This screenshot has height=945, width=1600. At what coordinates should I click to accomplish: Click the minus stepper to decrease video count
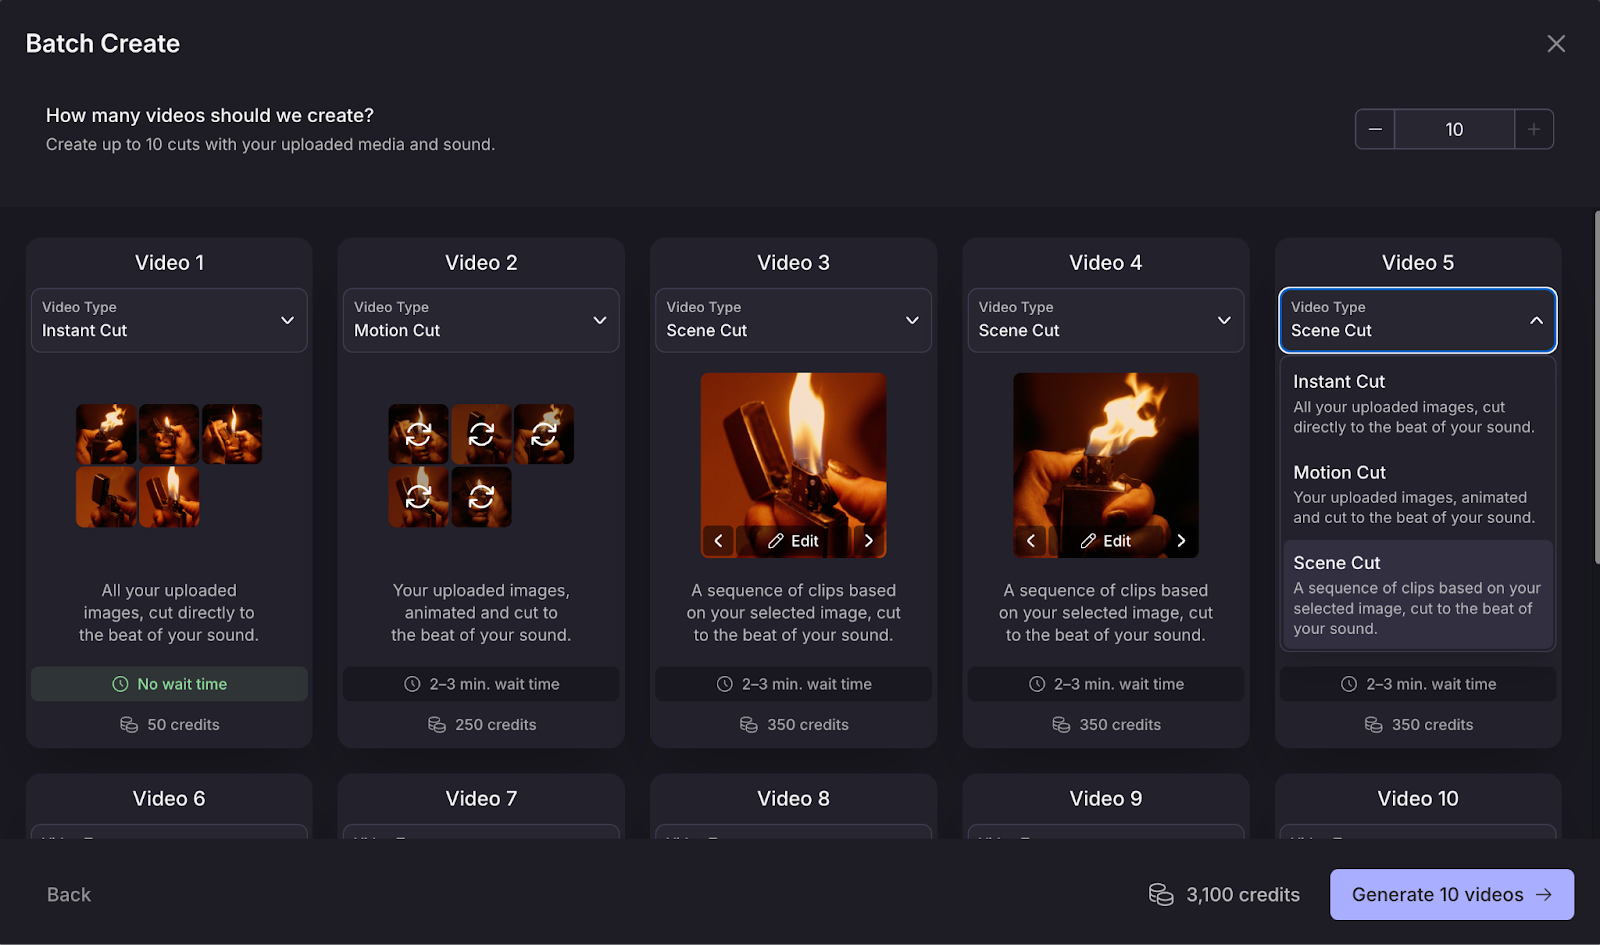click(1375, 129)
